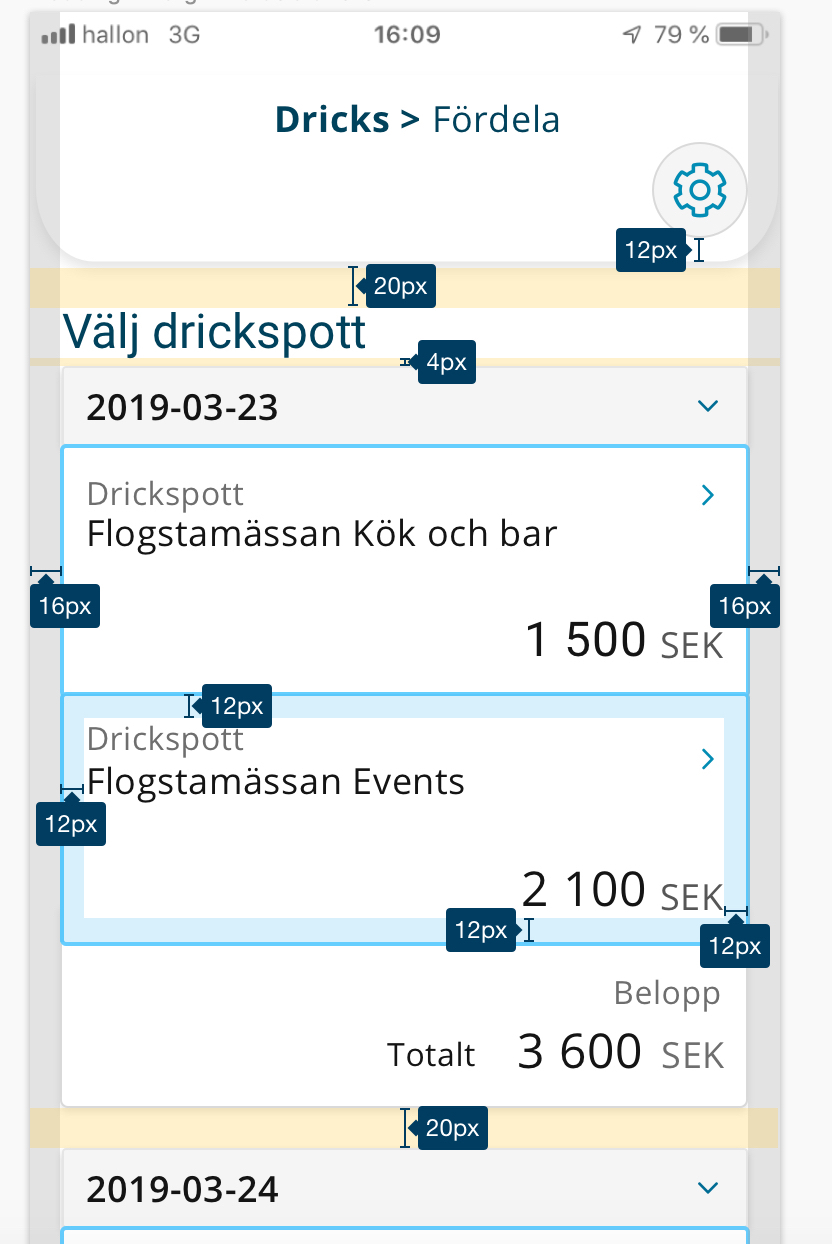This screenshot has width=832, height=1244.
Task: Click the 2 100 SEK amount
Action: [622, 889]
